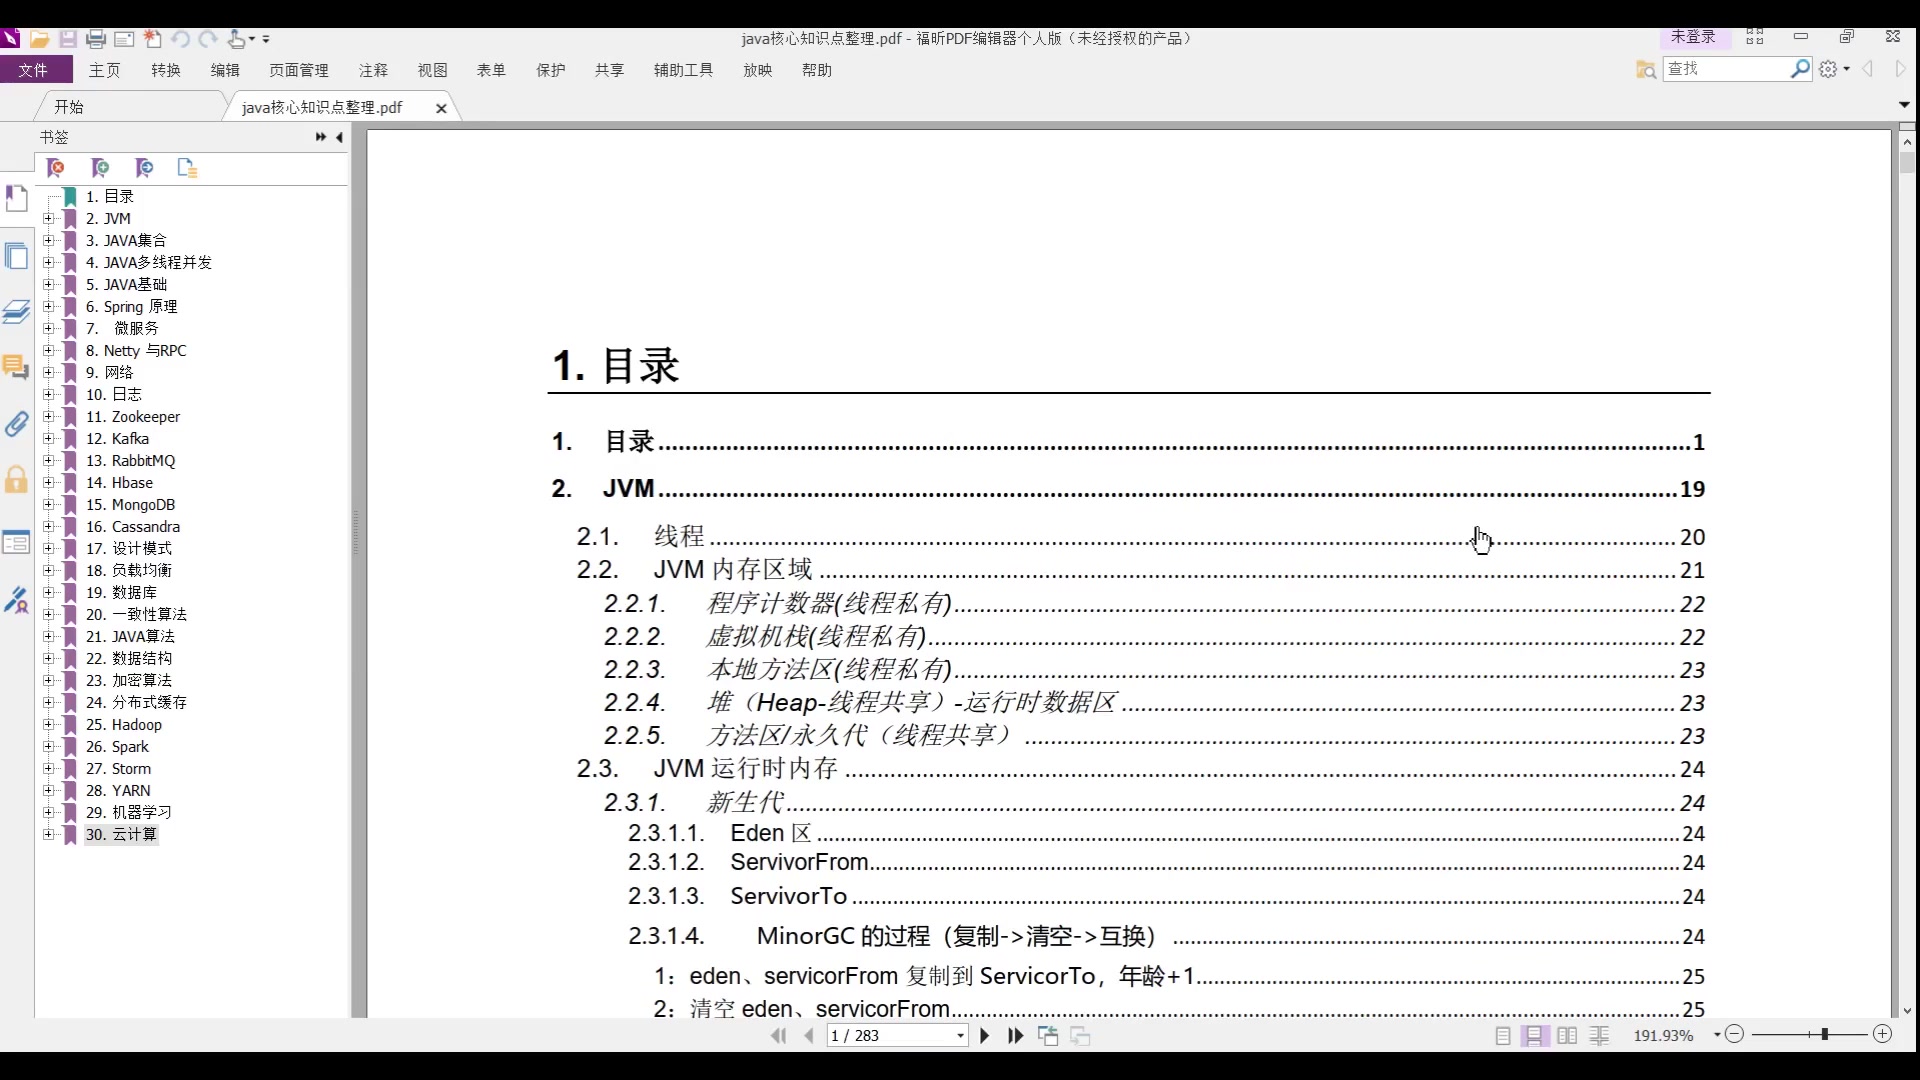The image size is (1920, 1080).
Task: Click the add new bookmark icon
Action: [x=100, y=168]
